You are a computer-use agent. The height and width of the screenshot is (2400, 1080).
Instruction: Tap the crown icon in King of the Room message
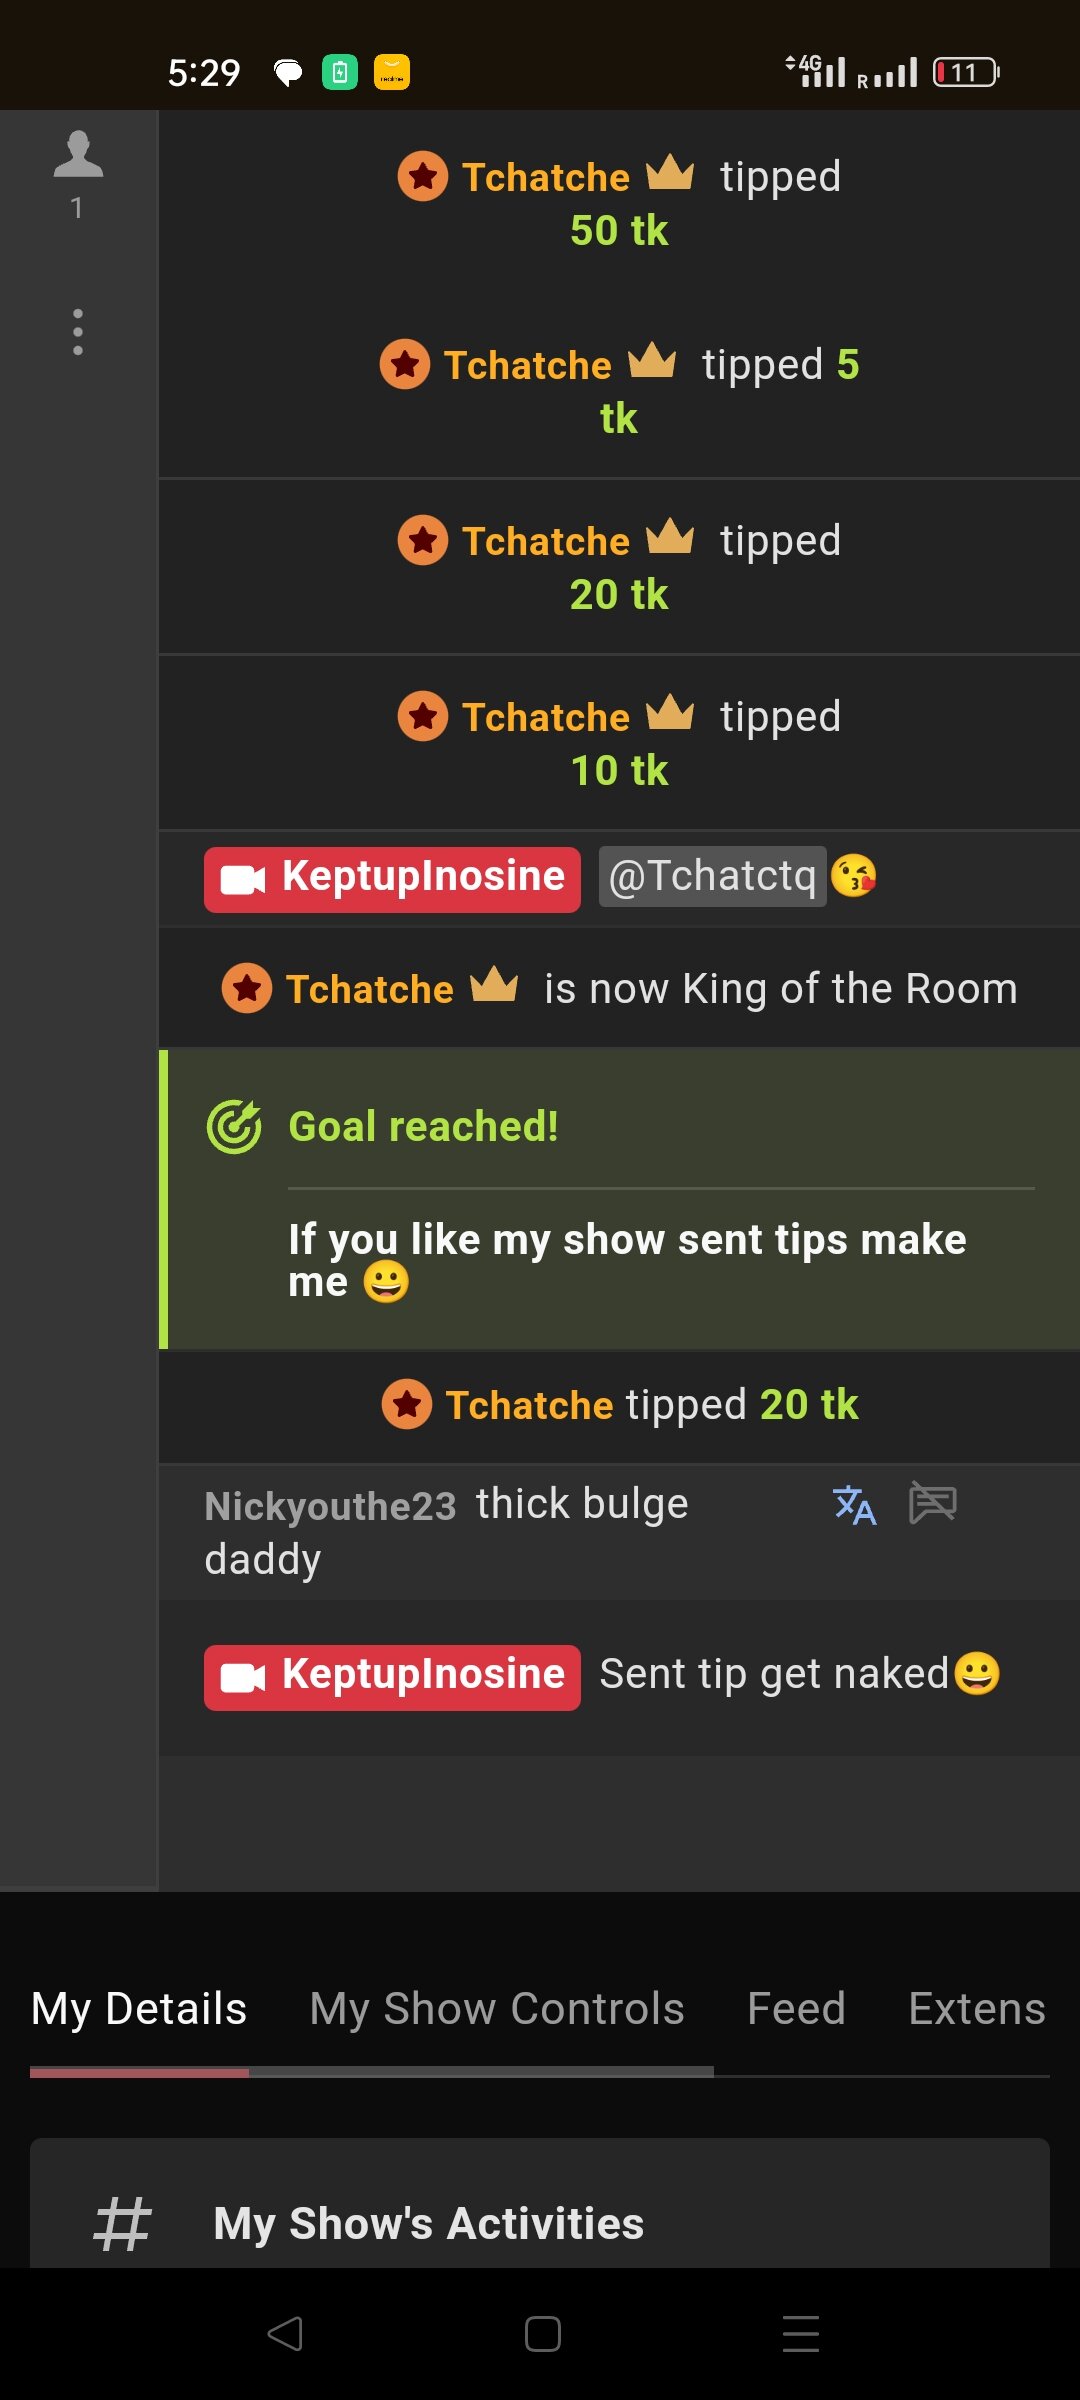pyautogui.click(x=494, y=986)
